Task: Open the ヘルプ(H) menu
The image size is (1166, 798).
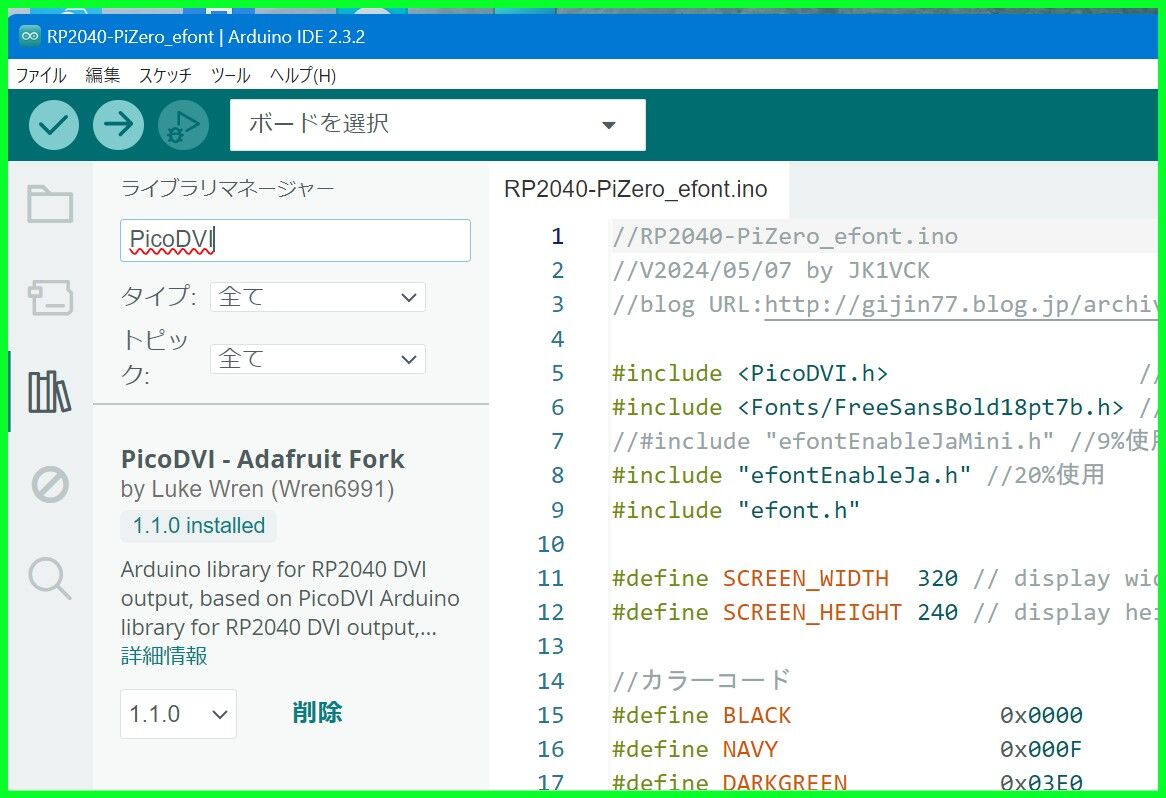Action: point(303,75)
